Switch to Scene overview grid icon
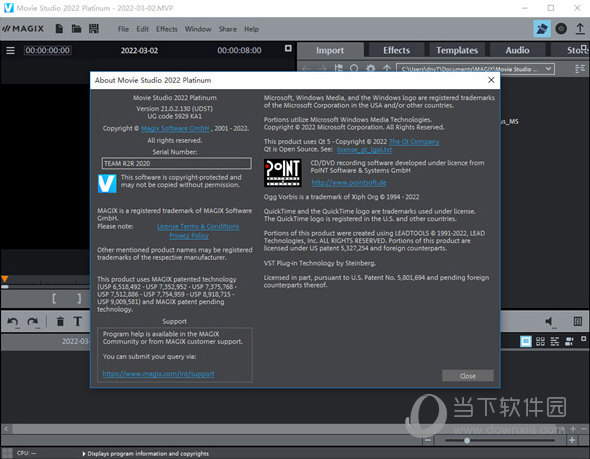 pyautogui.click(x=540, y=341)
